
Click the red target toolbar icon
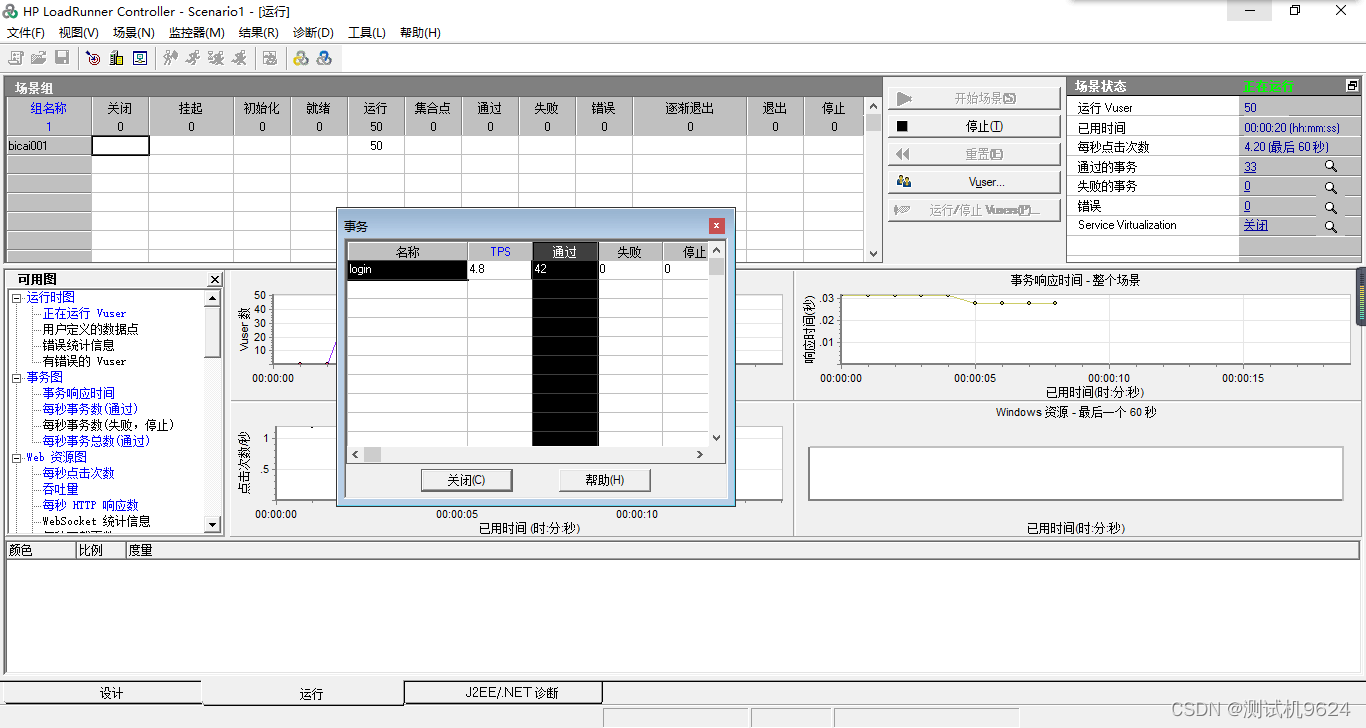pyautogui.click(x=93, y=58)
